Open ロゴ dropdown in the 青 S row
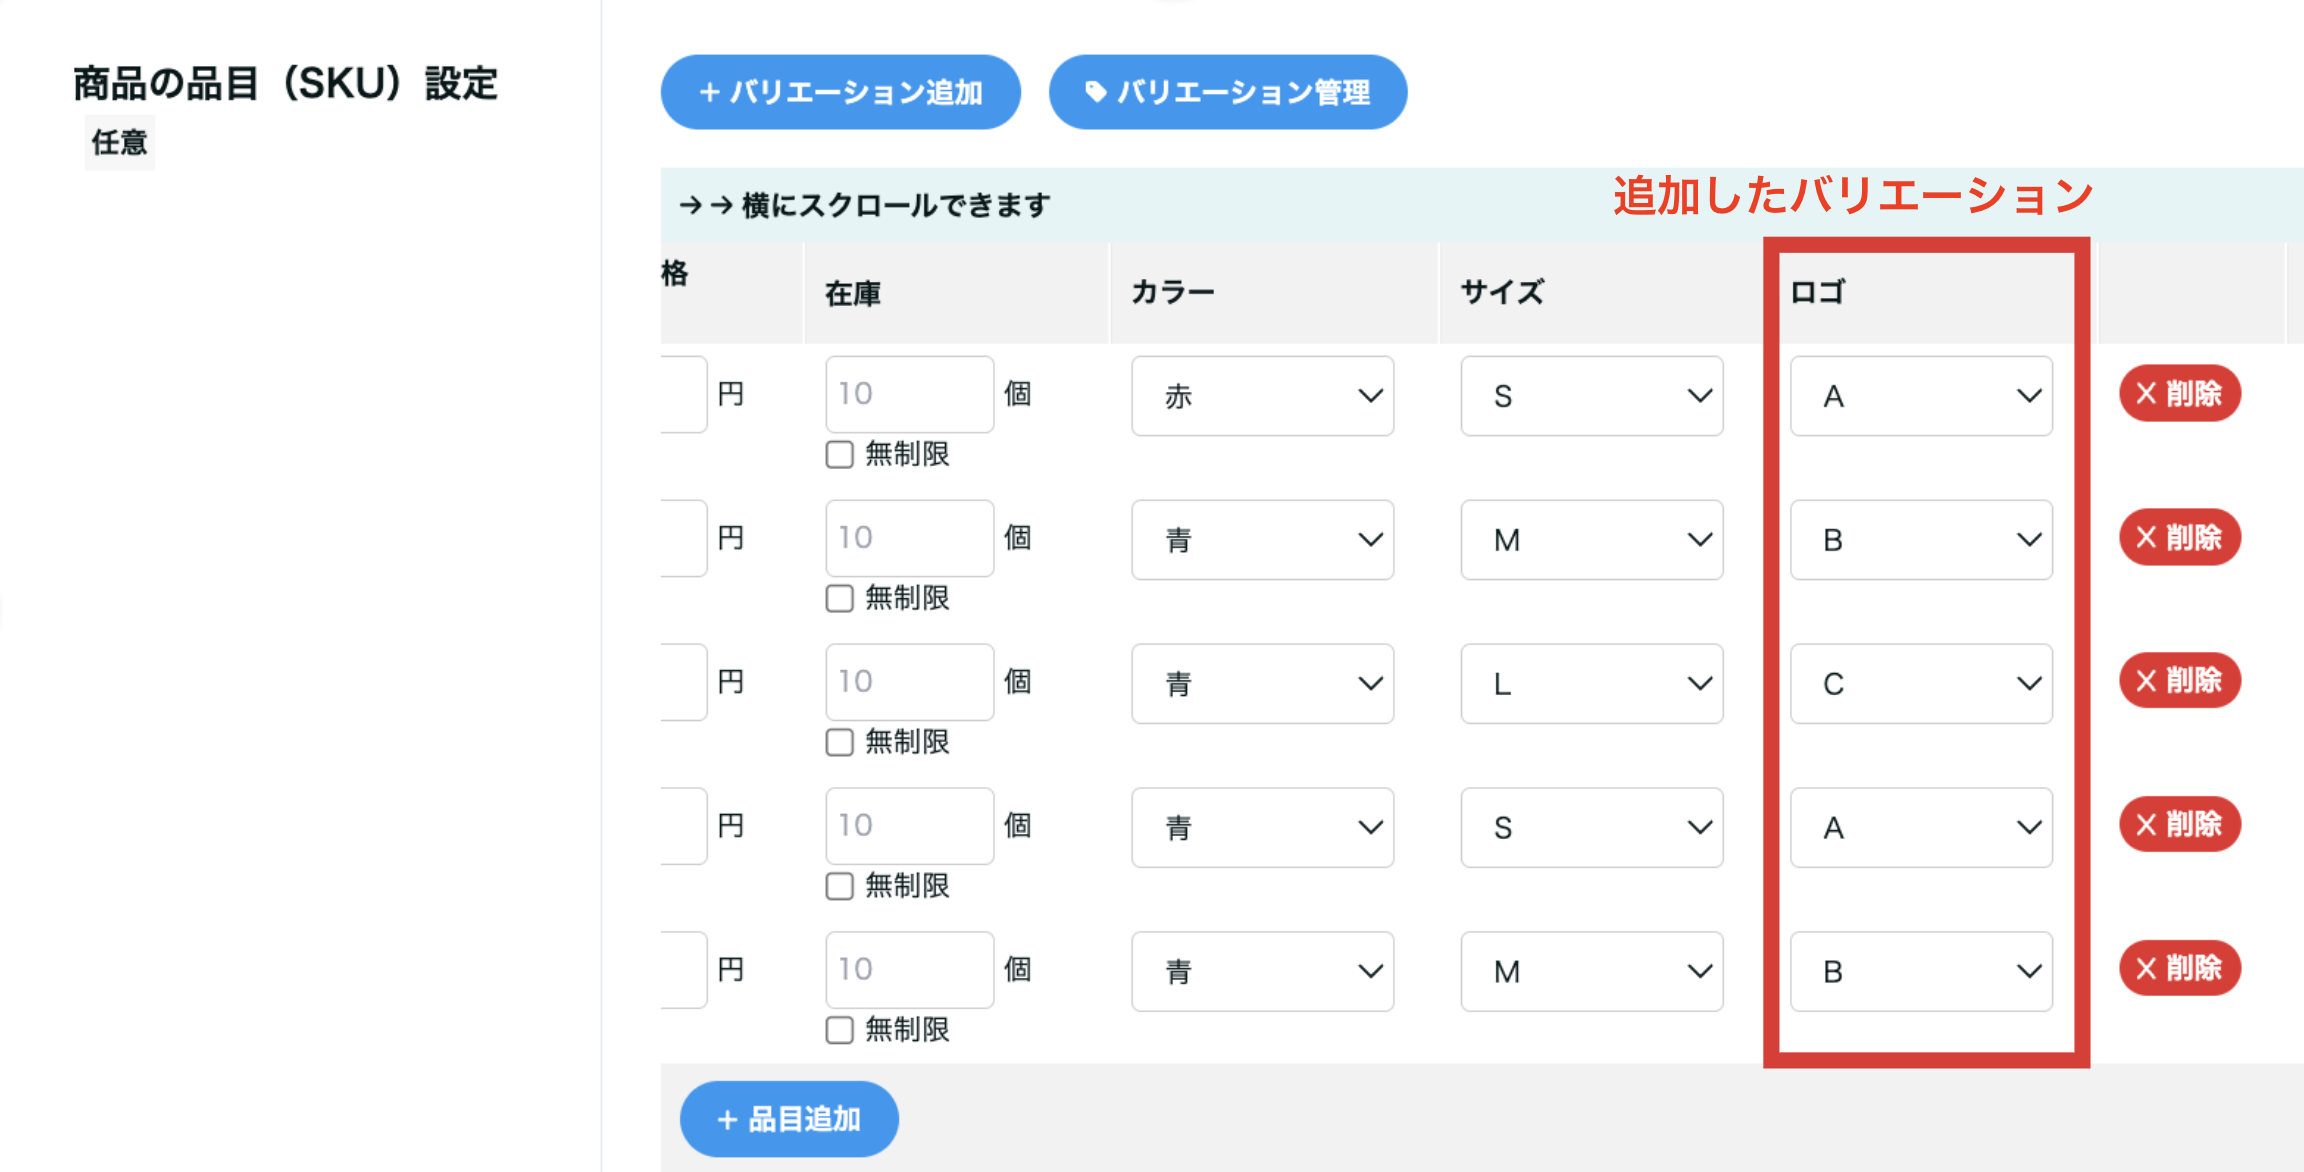2304x1172 pixels. tap(1921, 828)
